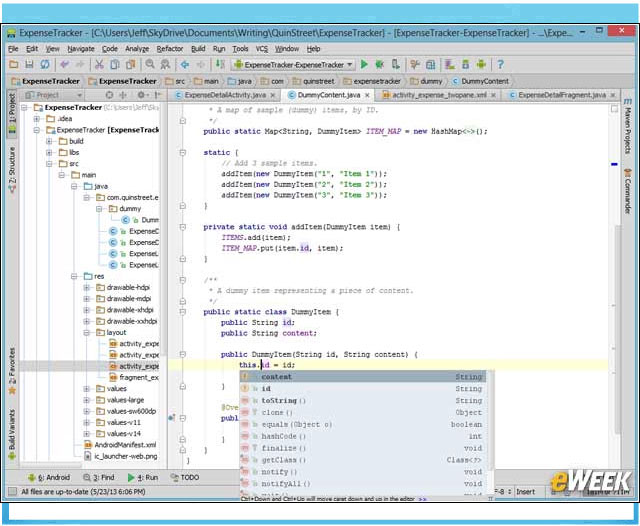The image size is (640, 526).
Task: Switch to activity_expense_twopane.xml tab
Action: [x=439, y=95]
